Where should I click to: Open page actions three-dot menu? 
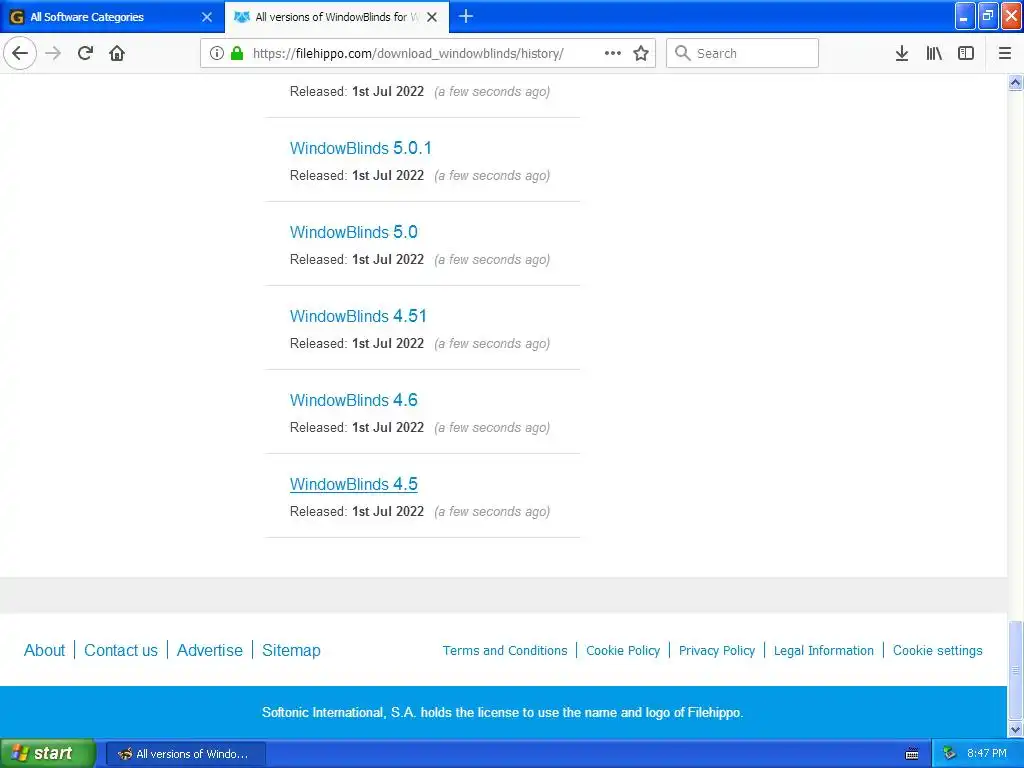[x=613, y=53]
